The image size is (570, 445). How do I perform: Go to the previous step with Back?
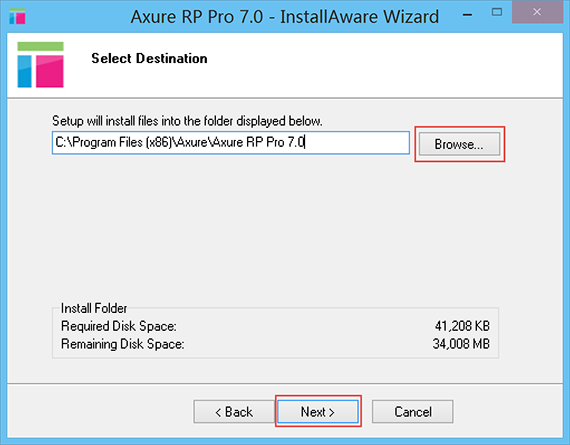coord(234,412)
